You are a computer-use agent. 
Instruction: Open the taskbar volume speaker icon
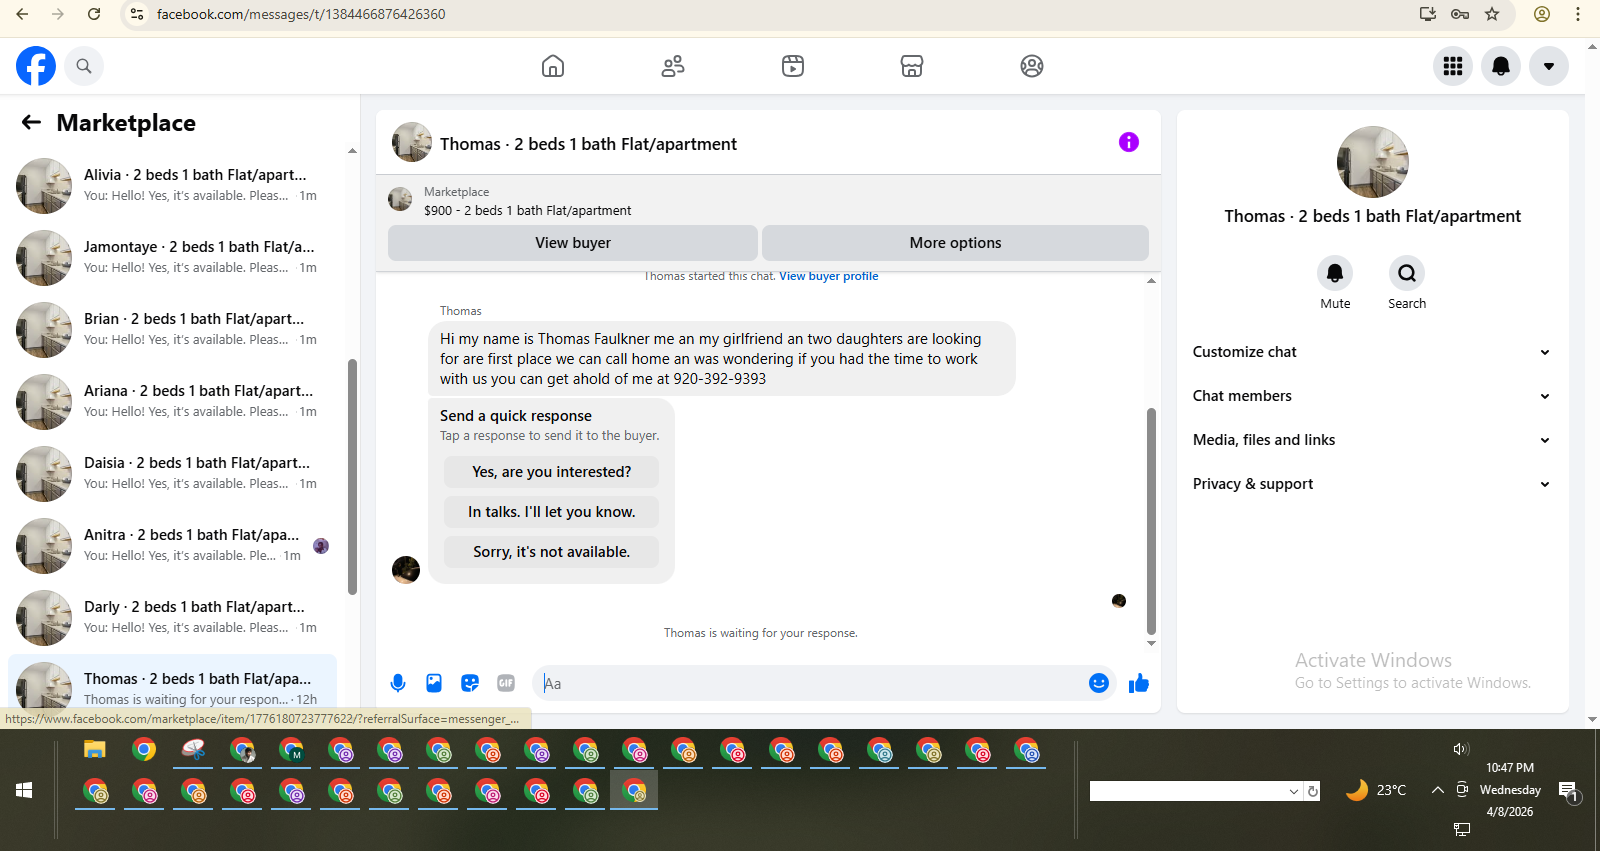pos(1461,749)
